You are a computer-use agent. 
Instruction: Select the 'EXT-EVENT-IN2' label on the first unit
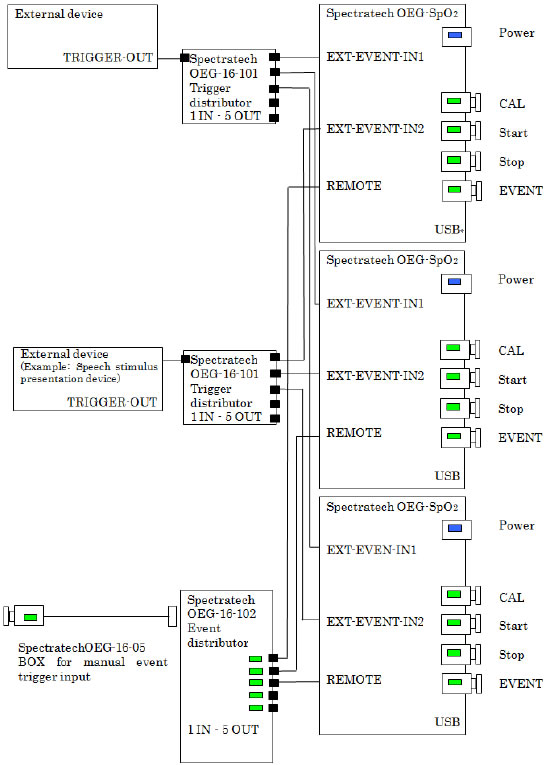point(375,129)
